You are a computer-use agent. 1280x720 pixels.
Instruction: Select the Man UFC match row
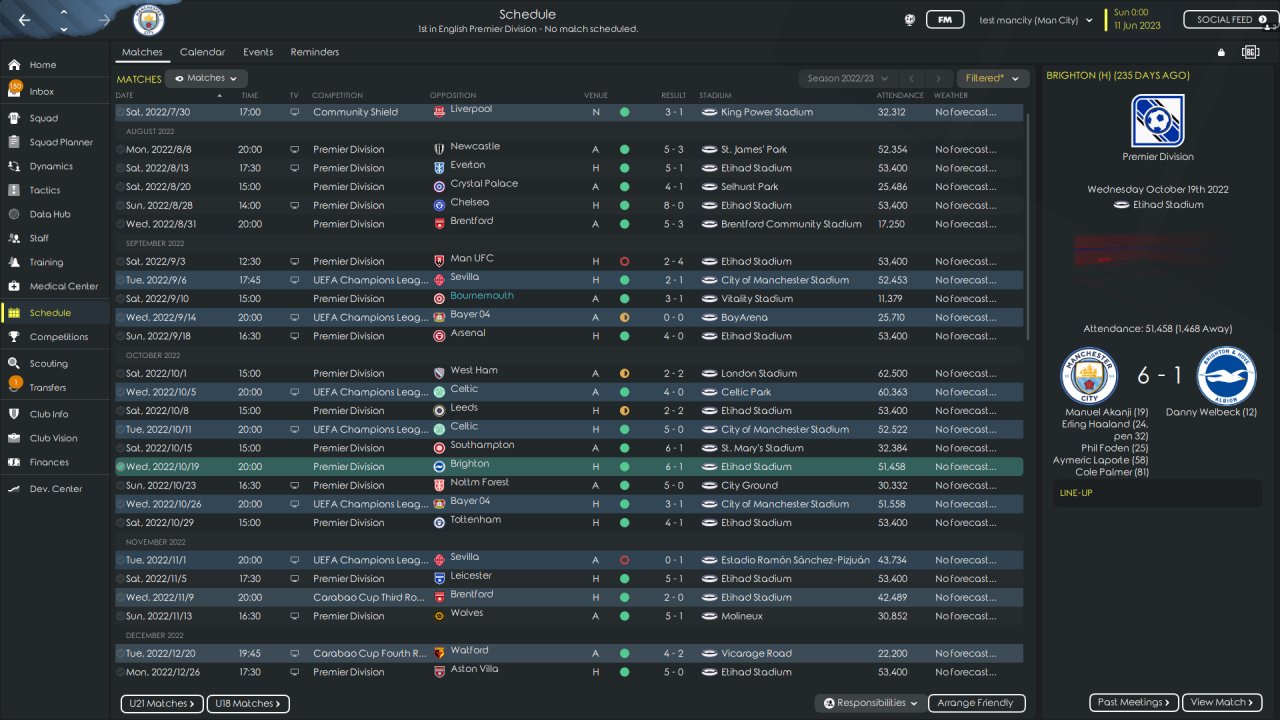pos(569,261)
